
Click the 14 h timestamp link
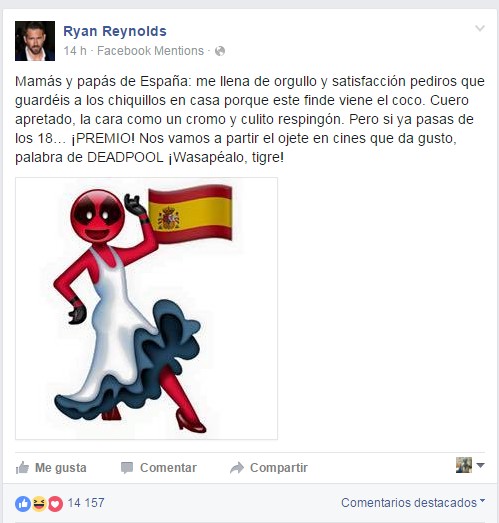click(x=75, y=51)
